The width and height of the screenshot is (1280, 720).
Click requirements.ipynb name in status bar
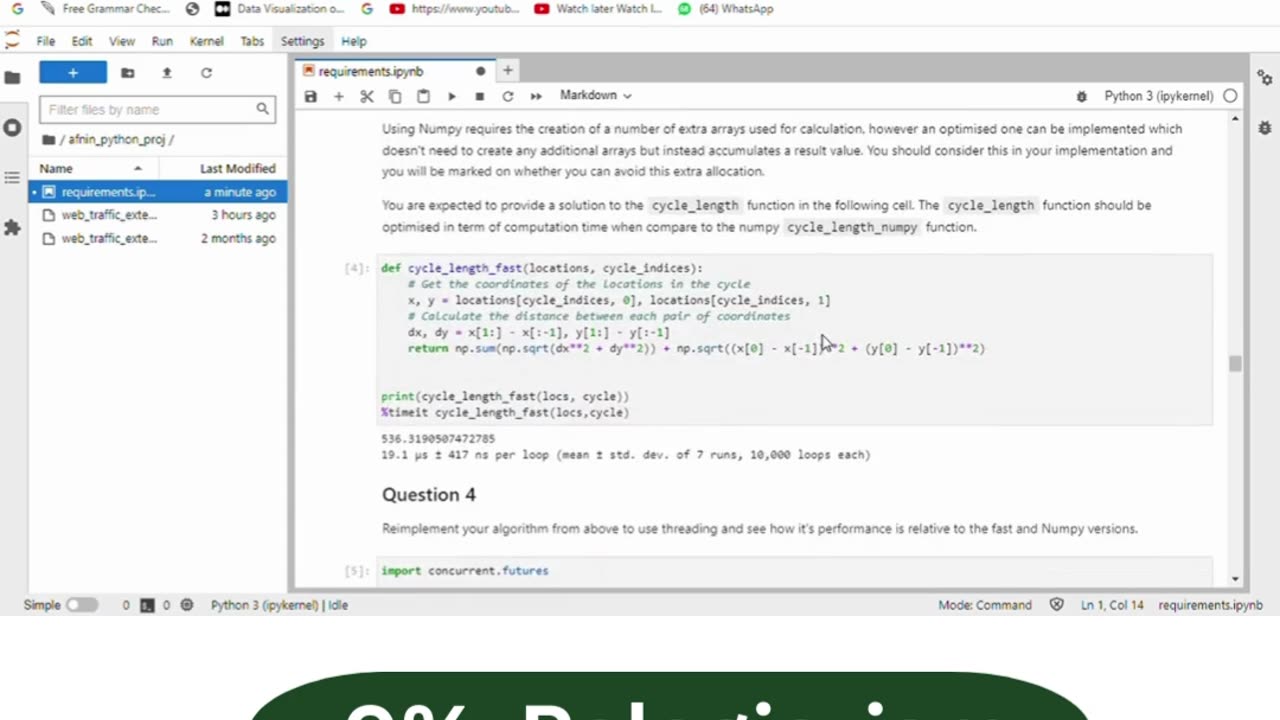tap(1210, 605)
